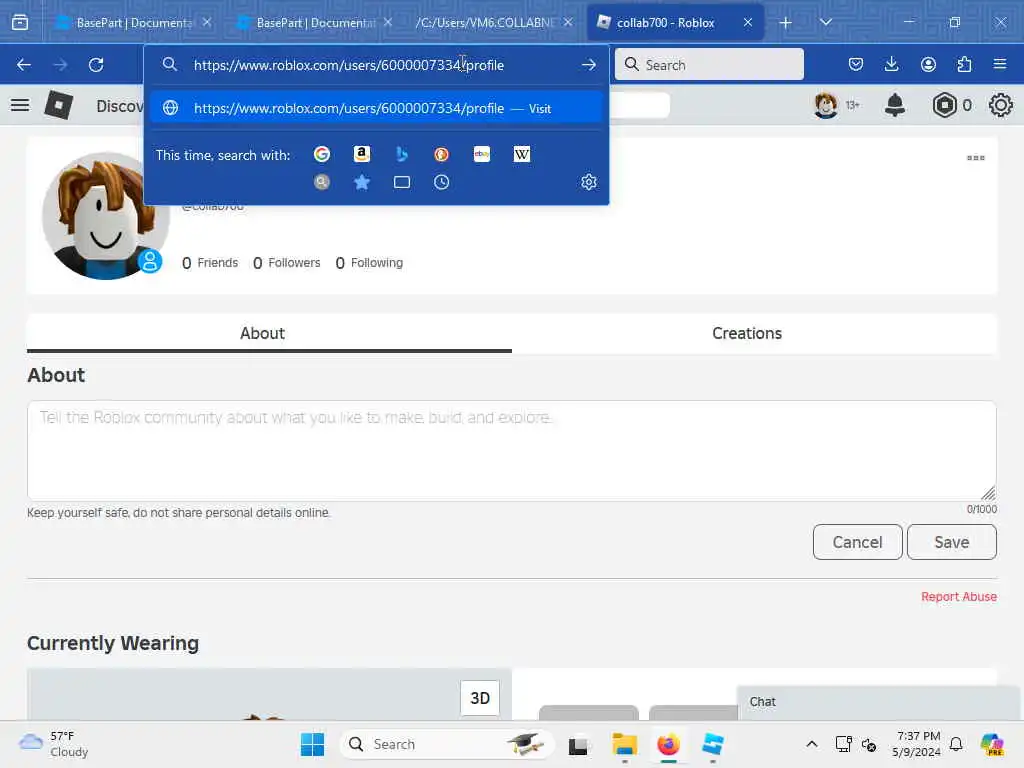The width and height of the screenshot is (1024, 768).
Task: Click the Firefox Search box
Action: point(709,64)
